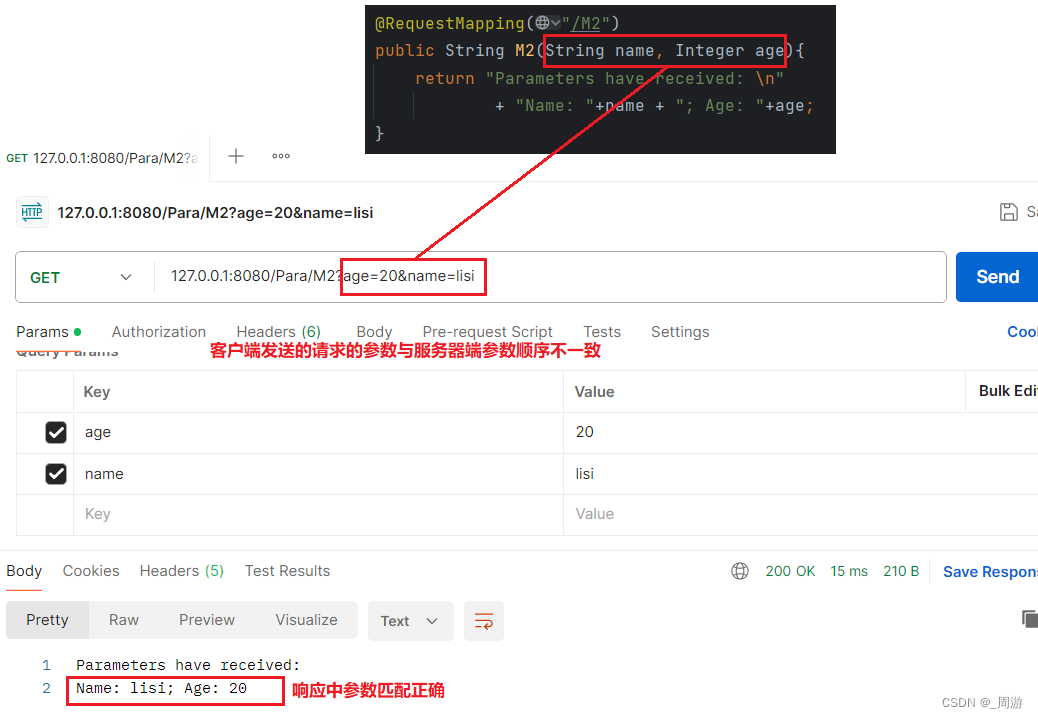Image resolution: width=1038 pixels, height=718 pixels.
Task: Click the value cell containing 20
Action: pyautogui.click(x=800, y=433)
